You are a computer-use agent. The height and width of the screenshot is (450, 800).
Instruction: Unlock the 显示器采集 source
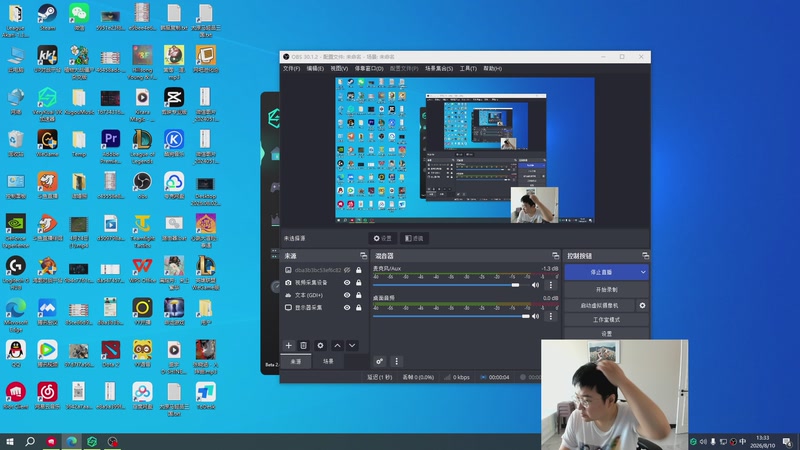pyautogui.click(x=359, y=308)
